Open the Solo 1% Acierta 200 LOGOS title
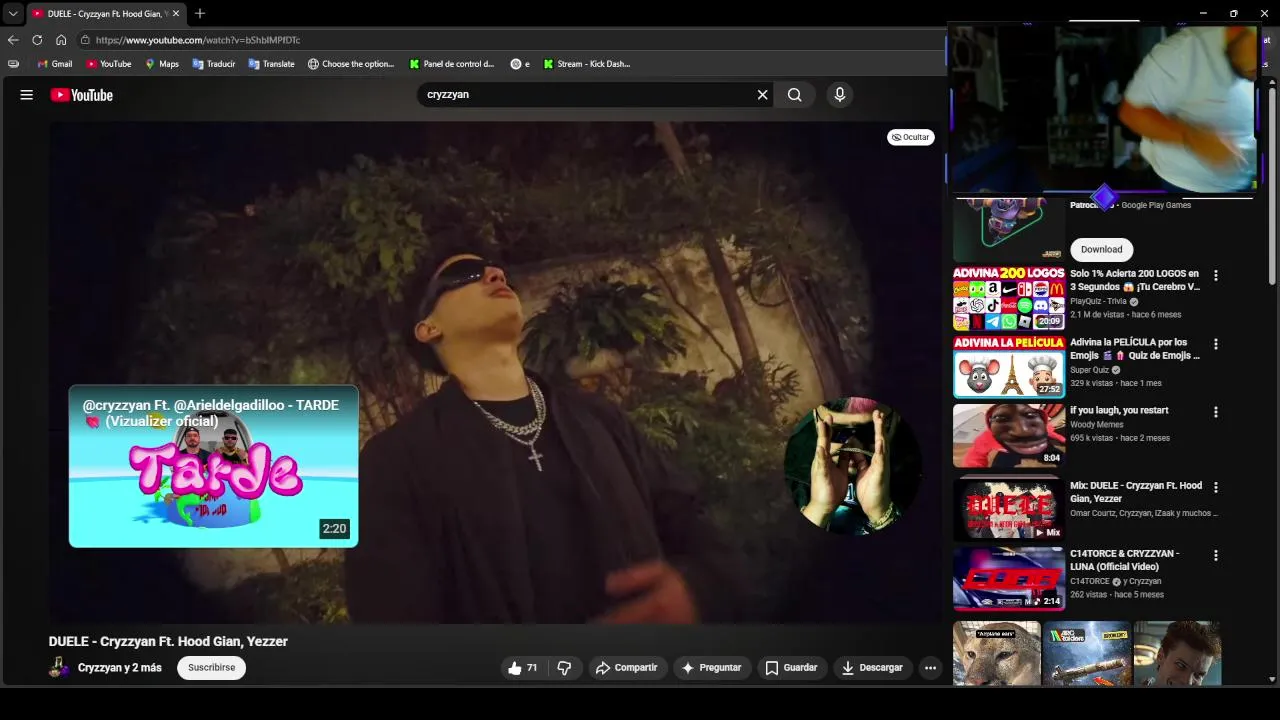The image size is (1280, 720). [x=1135, y=280]
